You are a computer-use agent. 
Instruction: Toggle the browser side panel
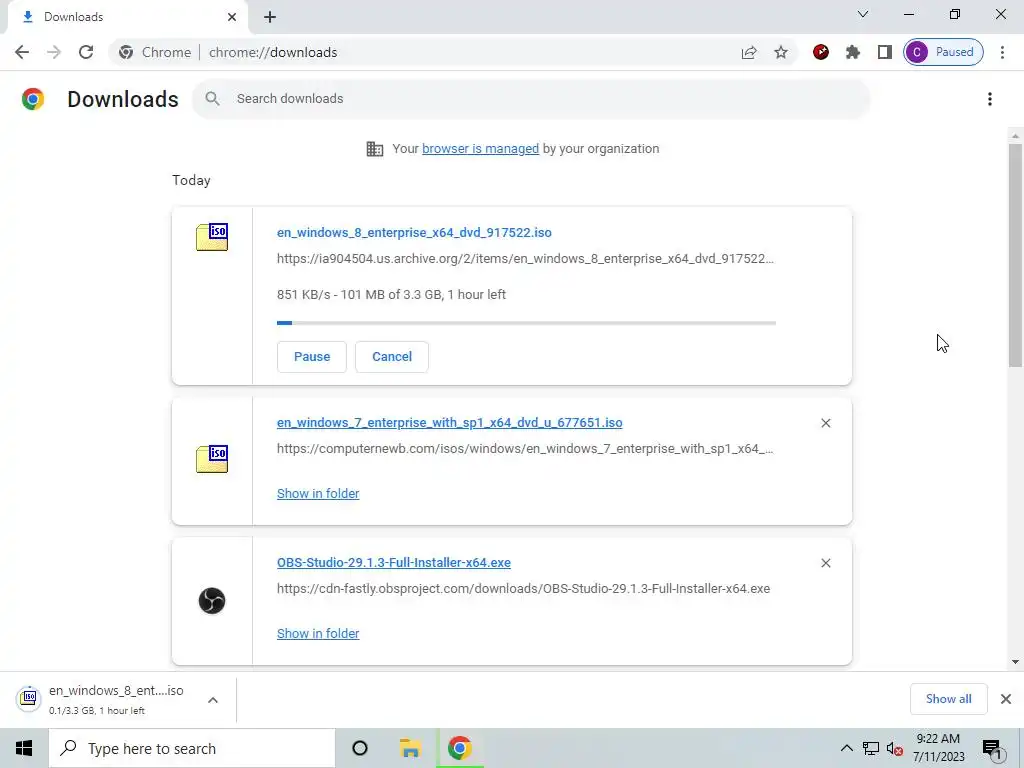[x=884, y=52]
